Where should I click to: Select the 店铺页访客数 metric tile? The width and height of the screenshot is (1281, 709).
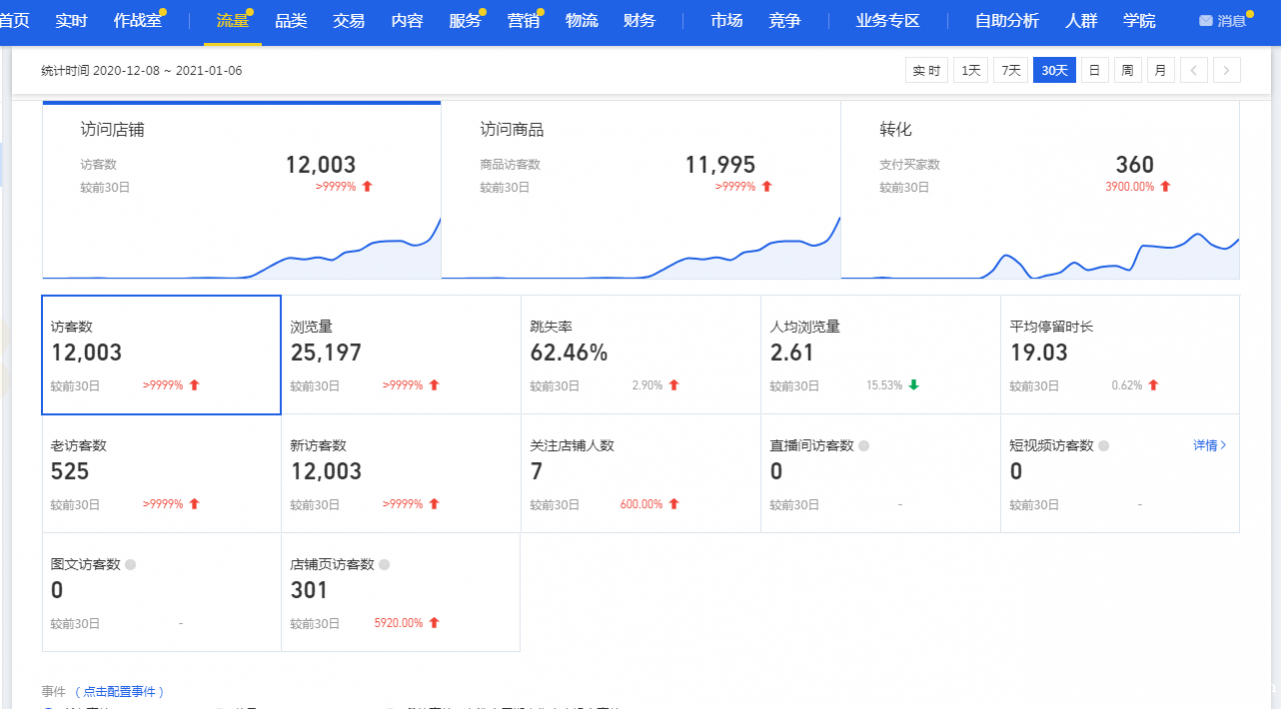[x=401, y=593]
